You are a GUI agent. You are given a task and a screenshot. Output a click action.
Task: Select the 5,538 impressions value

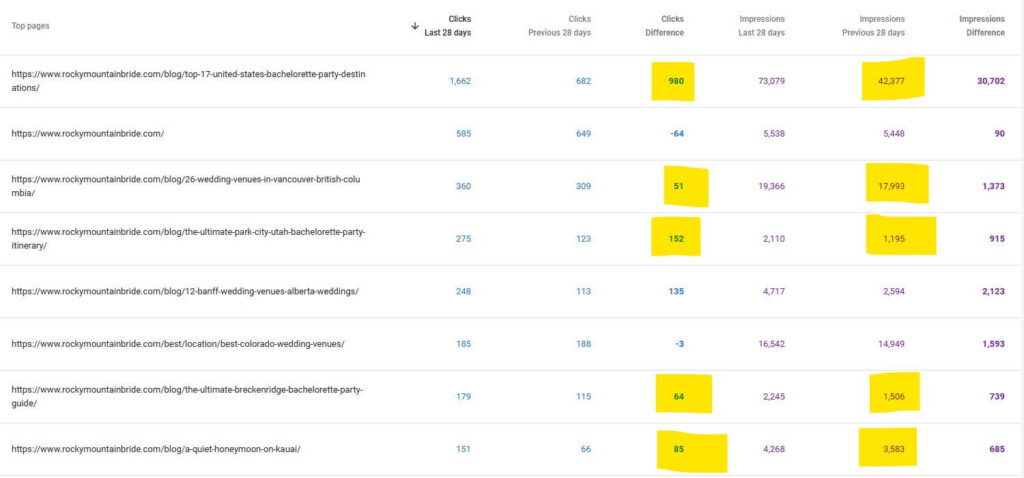pos(774,134)
